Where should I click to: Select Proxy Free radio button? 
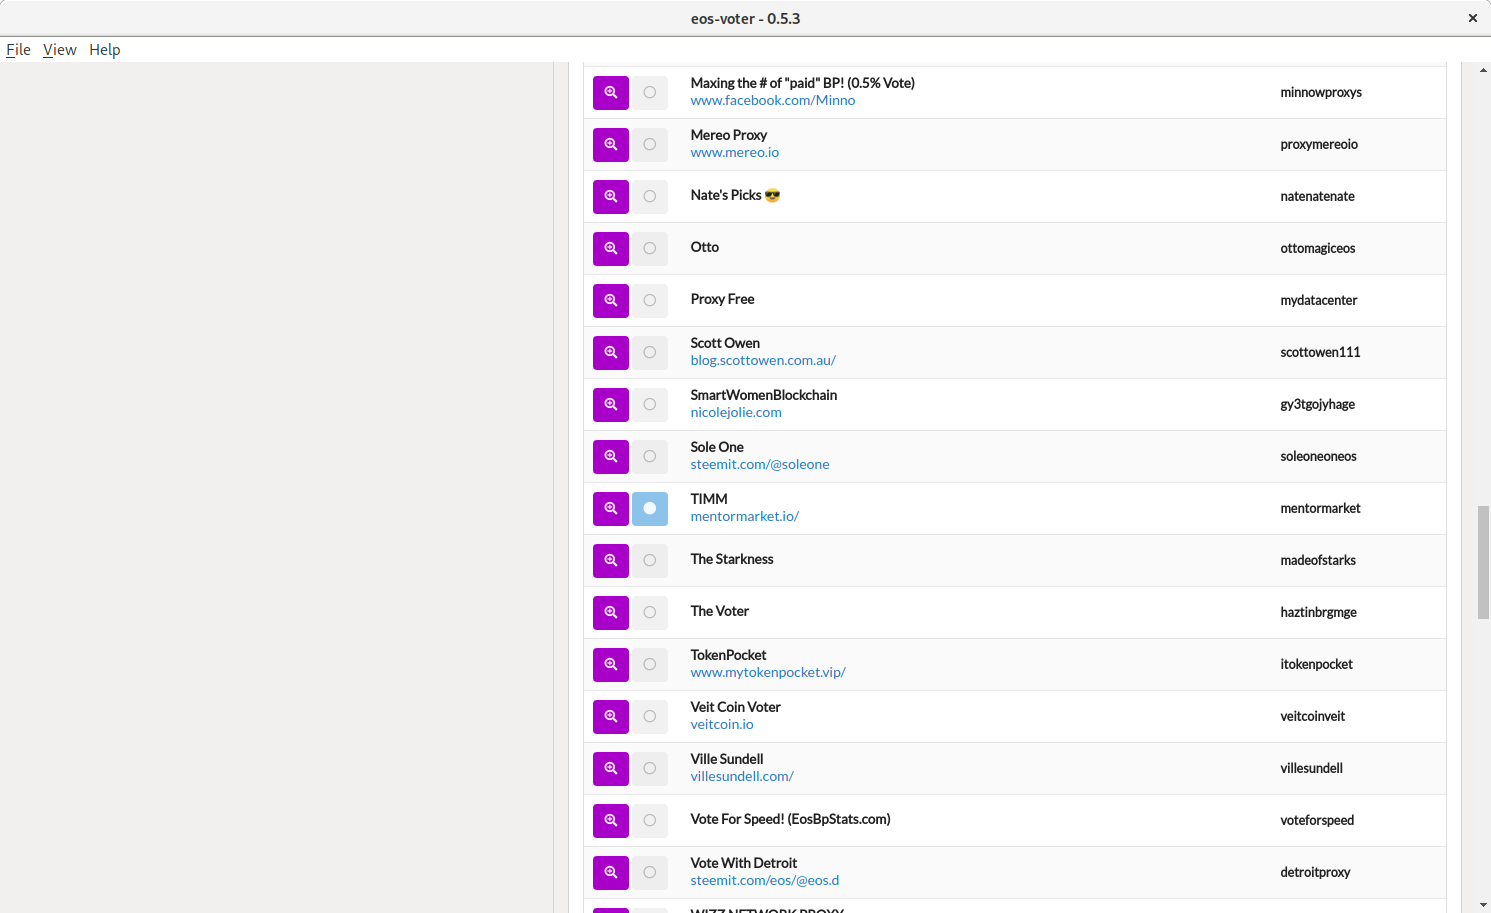click(649, 301)
